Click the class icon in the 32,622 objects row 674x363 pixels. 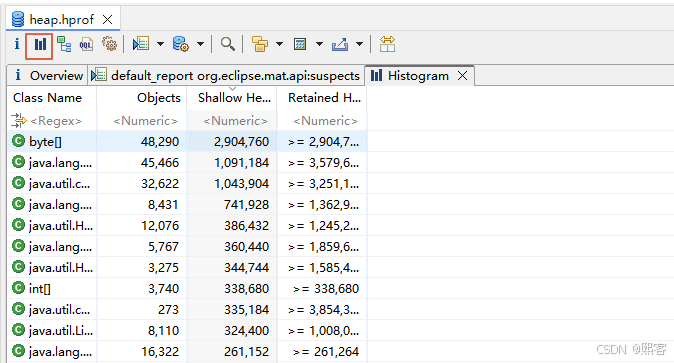(x=18, y=183)
